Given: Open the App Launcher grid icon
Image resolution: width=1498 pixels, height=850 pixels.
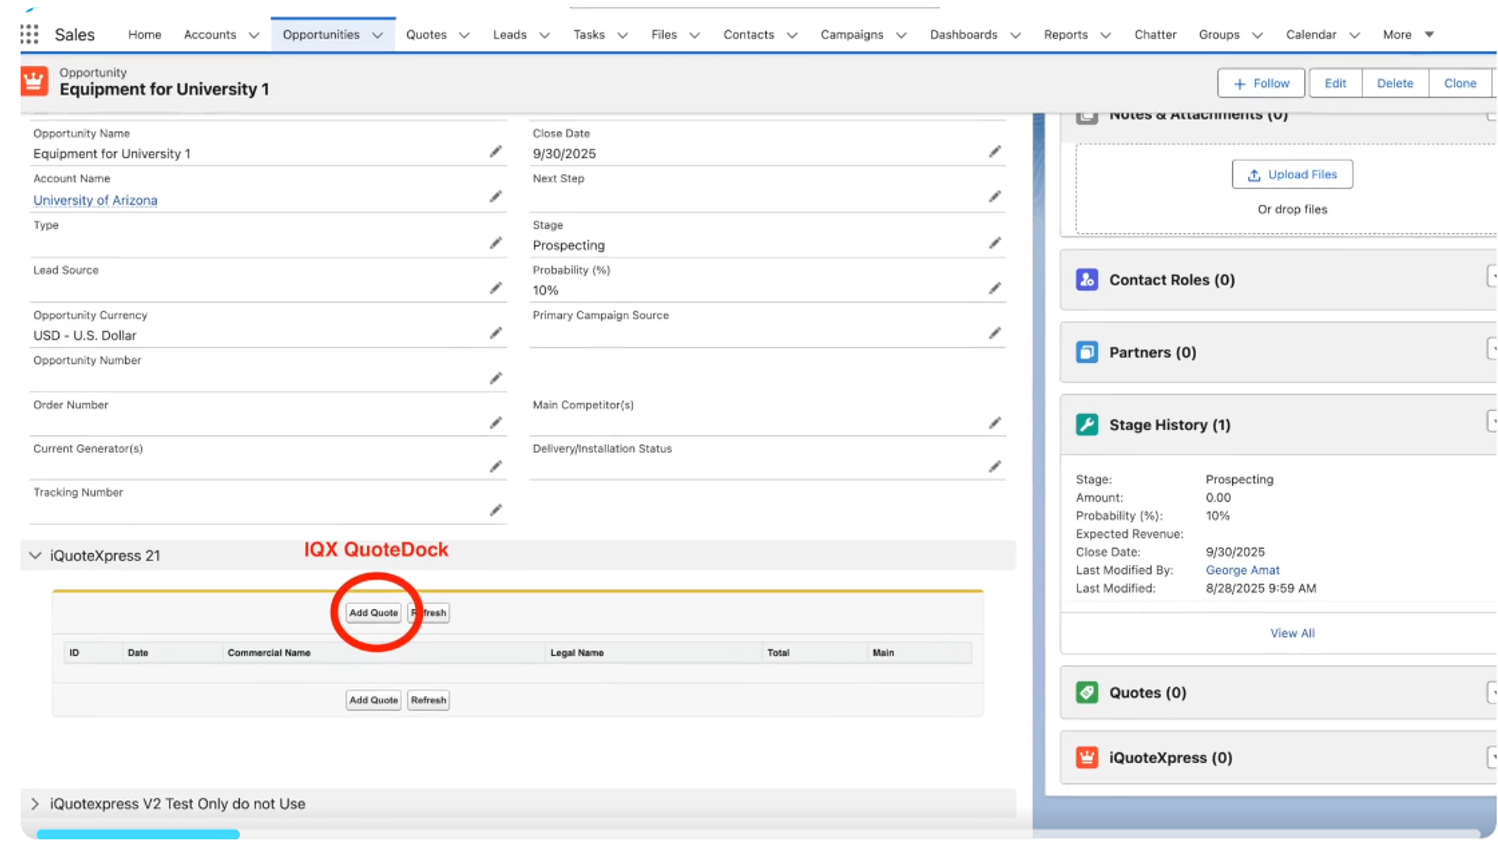Looking at the screenshot, I should click(29, 34).
